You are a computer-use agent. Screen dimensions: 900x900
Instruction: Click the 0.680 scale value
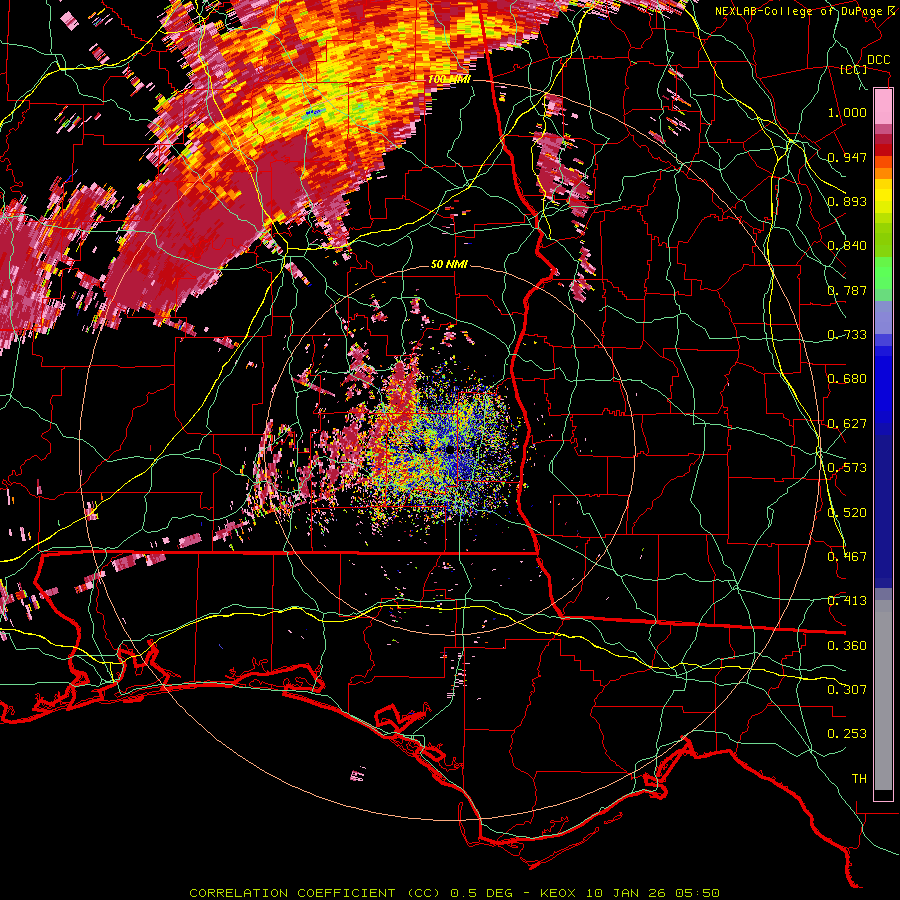click(x=847, y=379)
